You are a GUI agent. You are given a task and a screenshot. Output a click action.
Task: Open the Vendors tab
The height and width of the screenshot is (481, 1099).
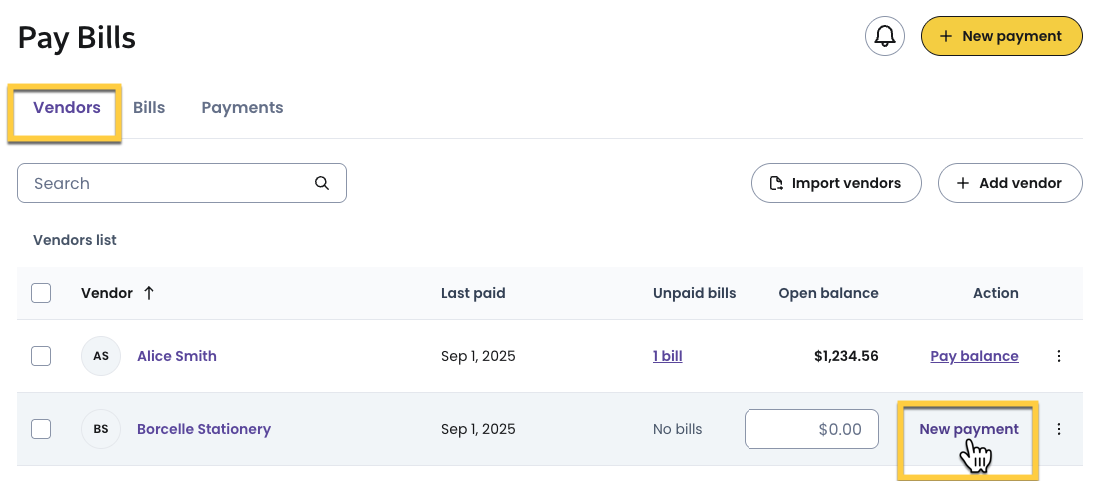67,107
